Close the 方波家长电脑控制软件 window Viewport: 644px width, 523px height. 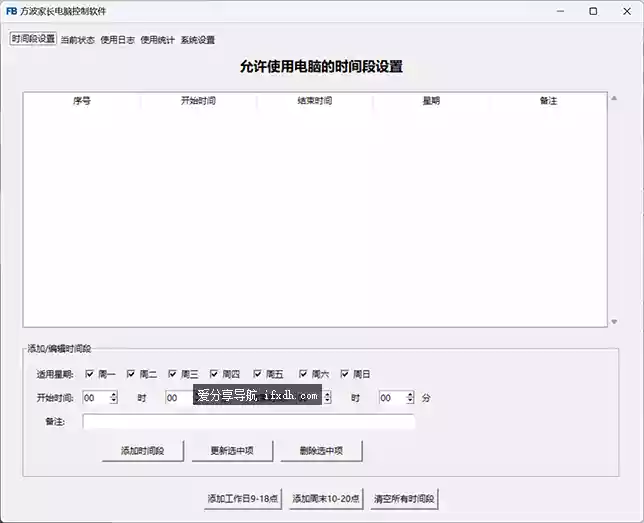[x=627, y=11]
